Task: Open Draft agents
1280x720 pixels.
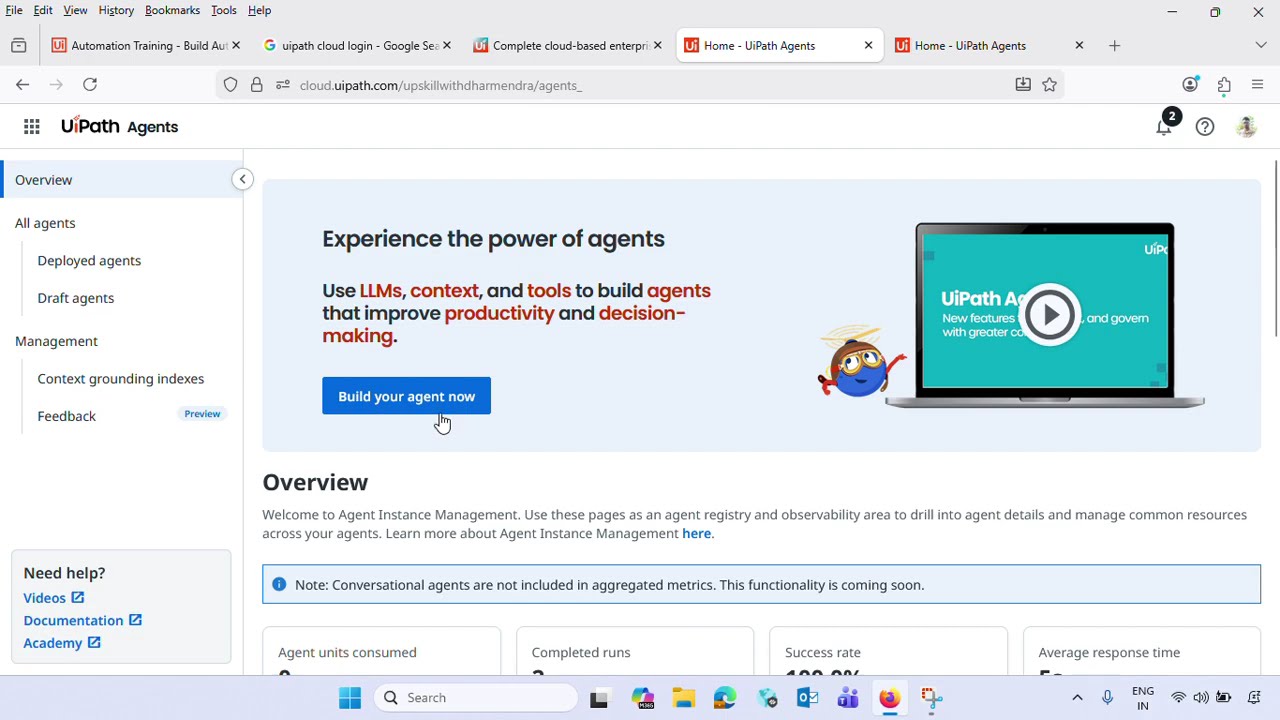Action: (x=76, y=298)
